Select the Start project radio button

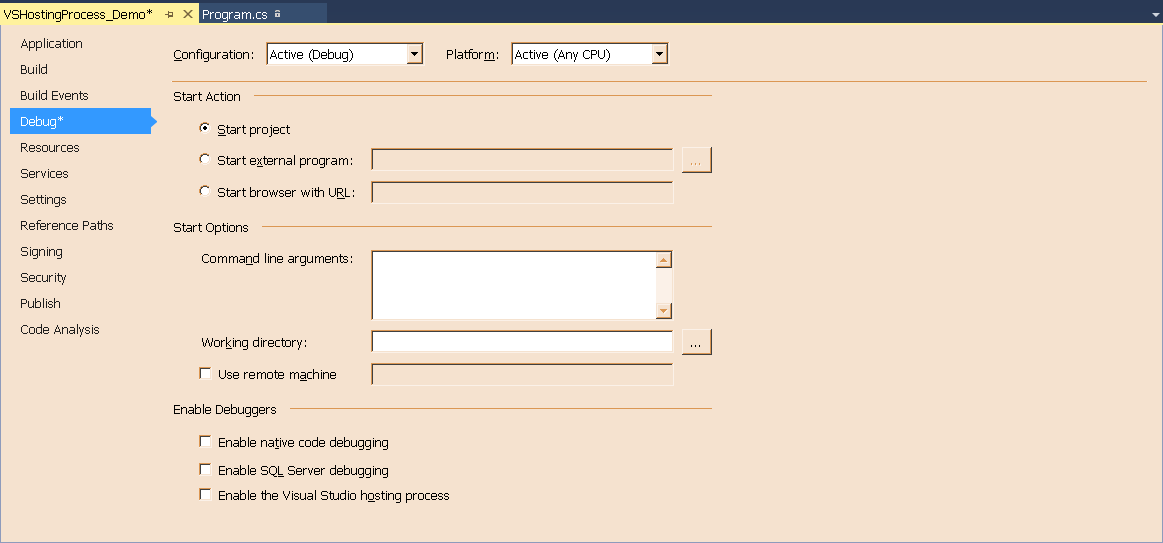205,128
